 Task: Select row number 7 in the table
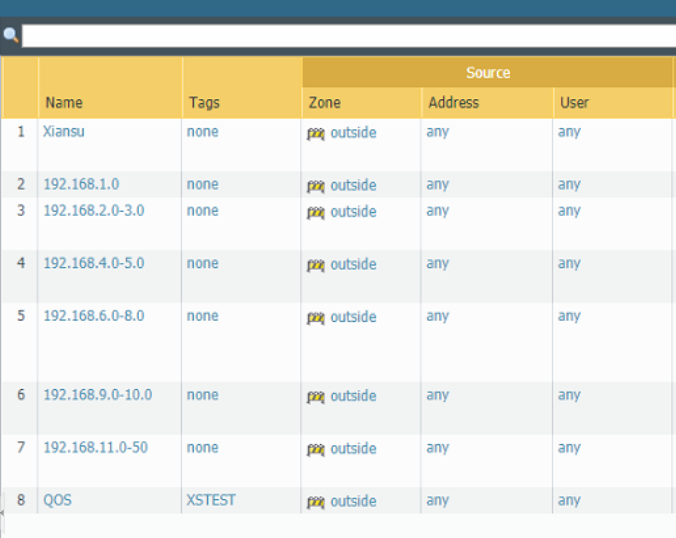pyautogui.click(x=20, y=448)
